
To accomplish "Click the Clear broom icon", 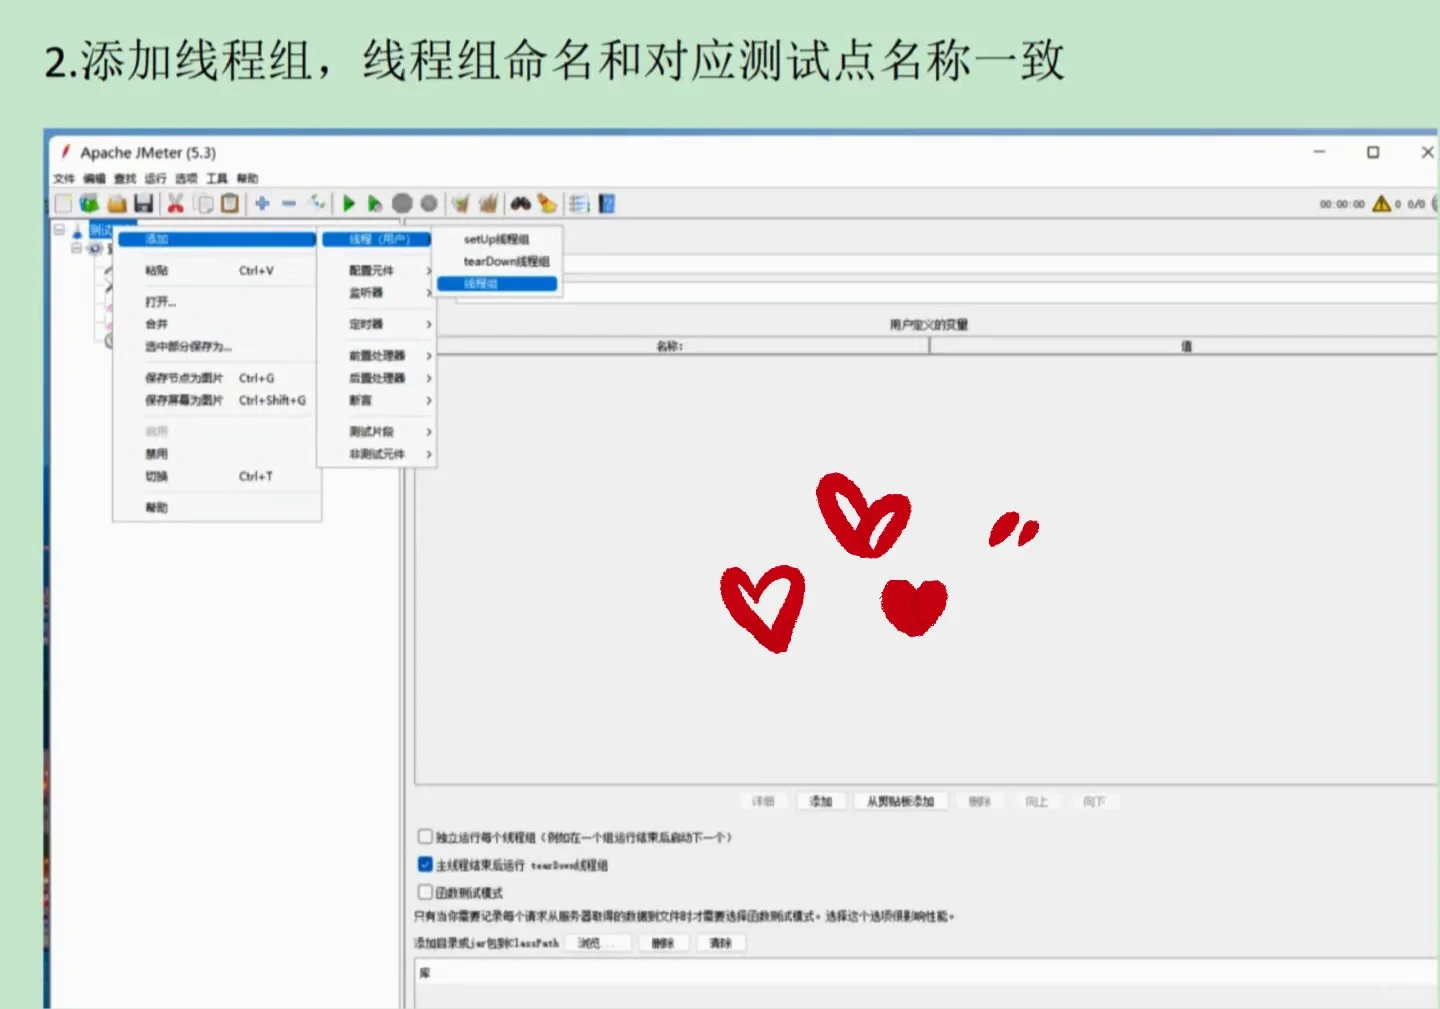I will [460, 204].
